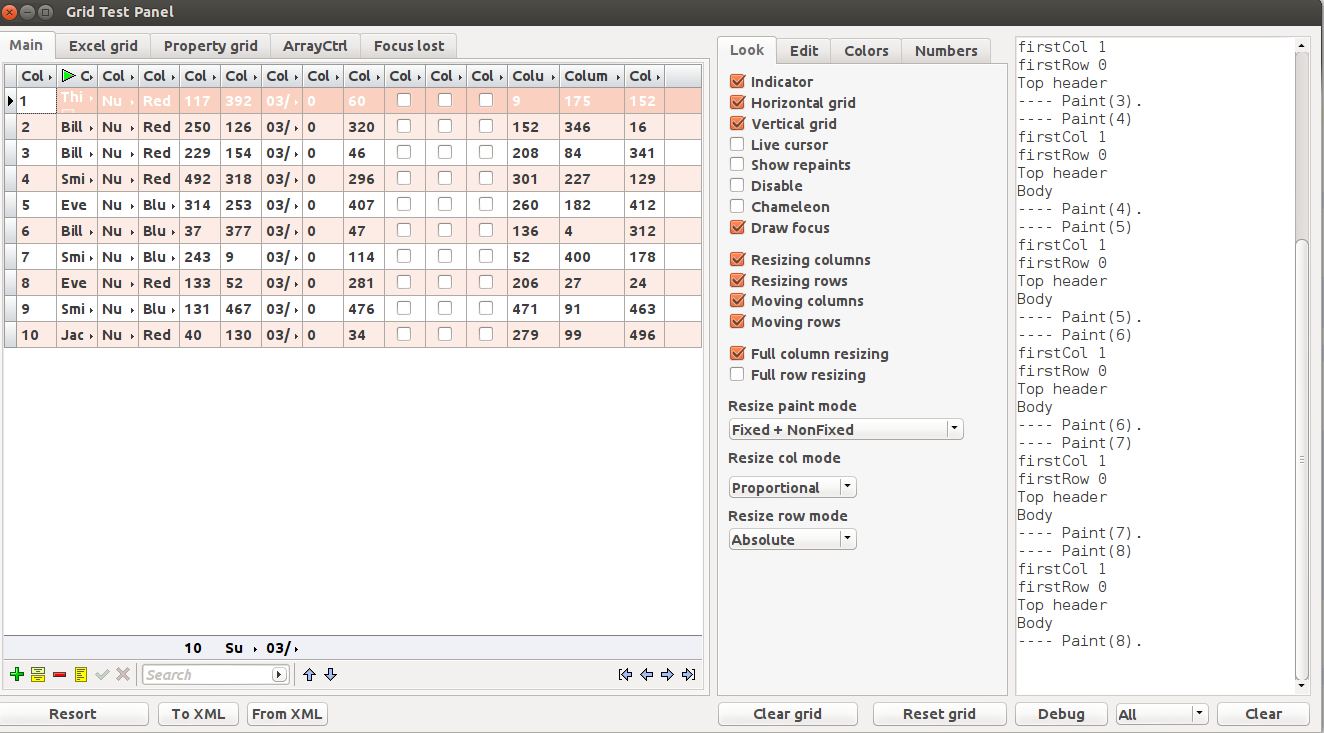Check first checkbox in row 5
The image size is (1324, 733).
(x=404, y=204)
